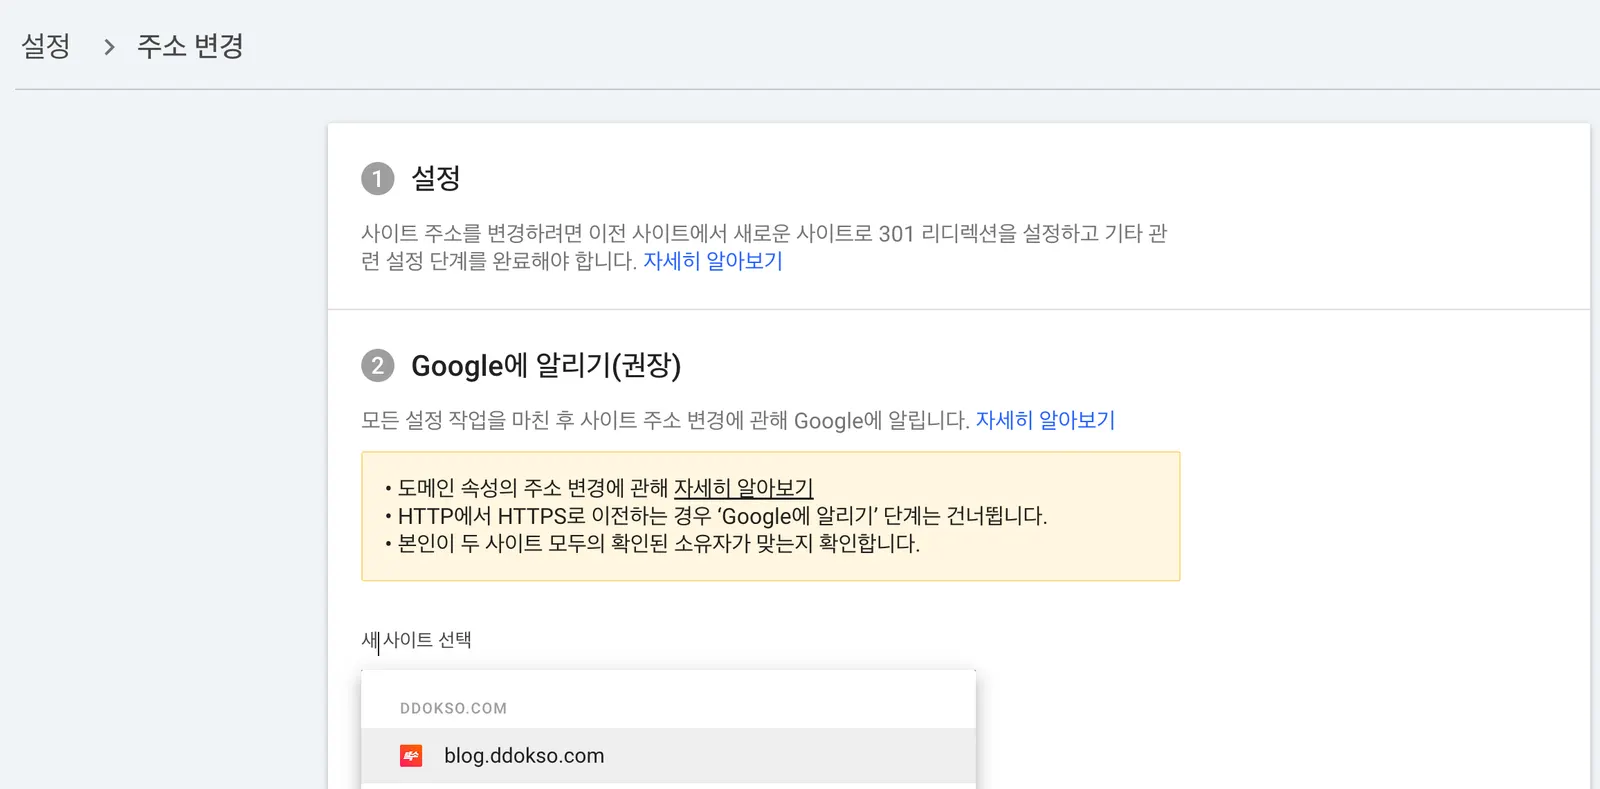Go back to 설정 breadcrumb
Viewport: 1600px width, 789px height.
(x=46, y=46)
